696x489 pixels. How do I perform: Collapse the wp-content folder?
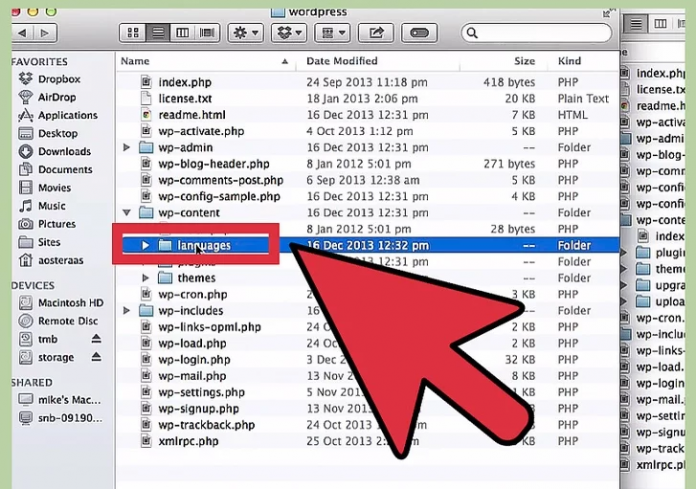(x=127, y=213)
